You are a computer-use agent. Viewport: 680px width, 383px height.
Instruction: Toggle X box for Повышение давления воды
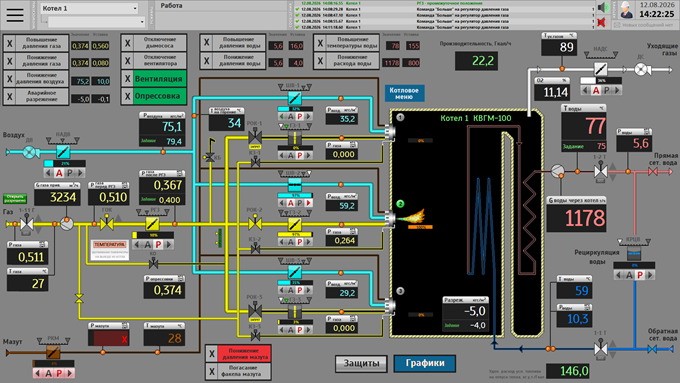click(206, 43)
